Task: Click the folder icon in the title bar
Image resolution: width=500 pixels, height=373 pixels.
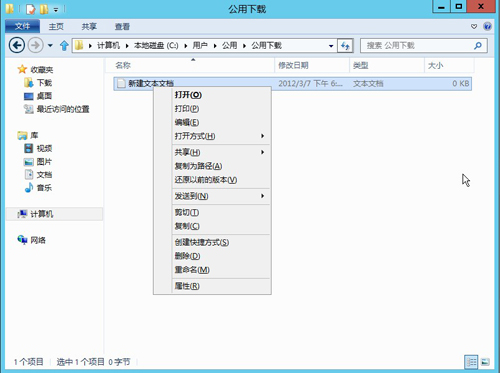Action: tap(10, 9)
